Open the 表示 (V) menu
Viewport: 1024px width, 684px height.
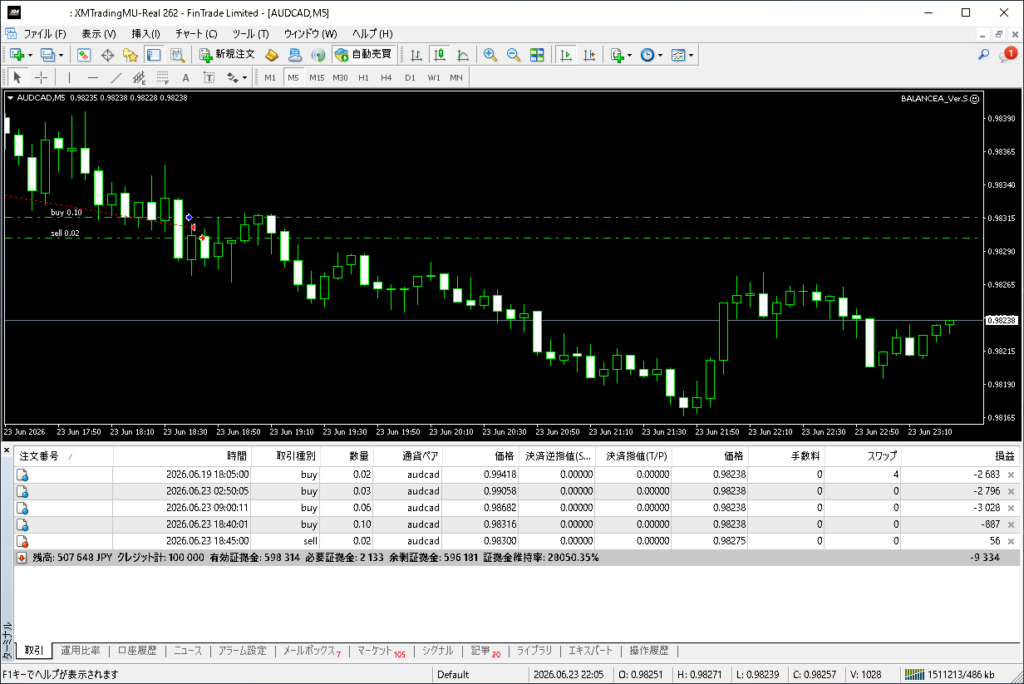(99, 34)
